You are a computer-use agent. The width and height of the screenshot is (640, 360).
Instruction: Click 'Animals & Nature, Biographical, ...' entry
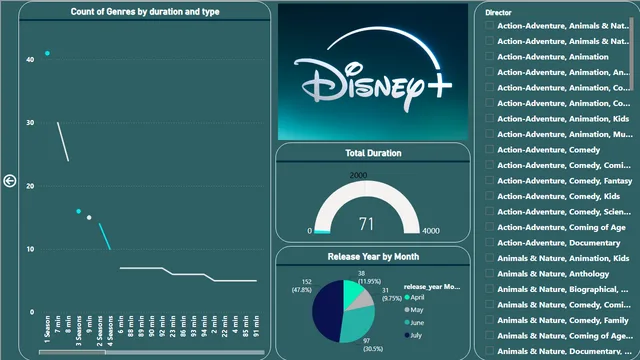pyautogui.click(x=562, y=289)
